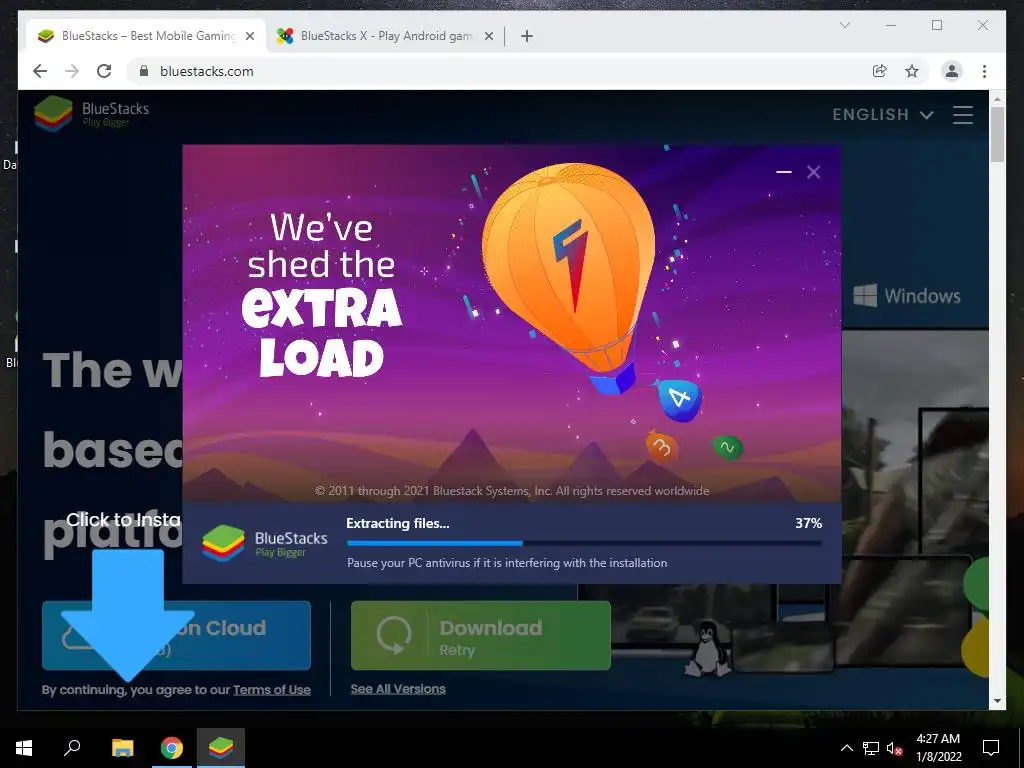This screenshot has height=768, width=1024.
Task: Click the padlock site info icon
Action: click(x=144, y=71)
